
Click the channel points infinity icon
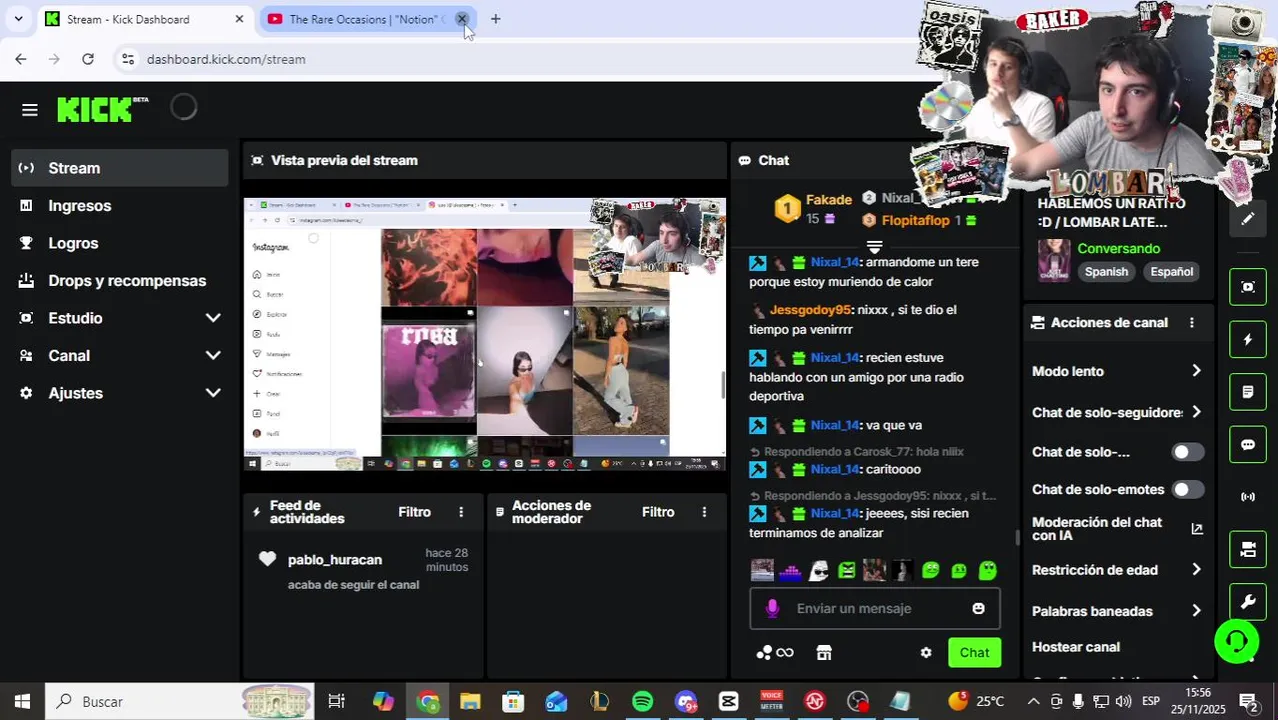coord(775,653)
